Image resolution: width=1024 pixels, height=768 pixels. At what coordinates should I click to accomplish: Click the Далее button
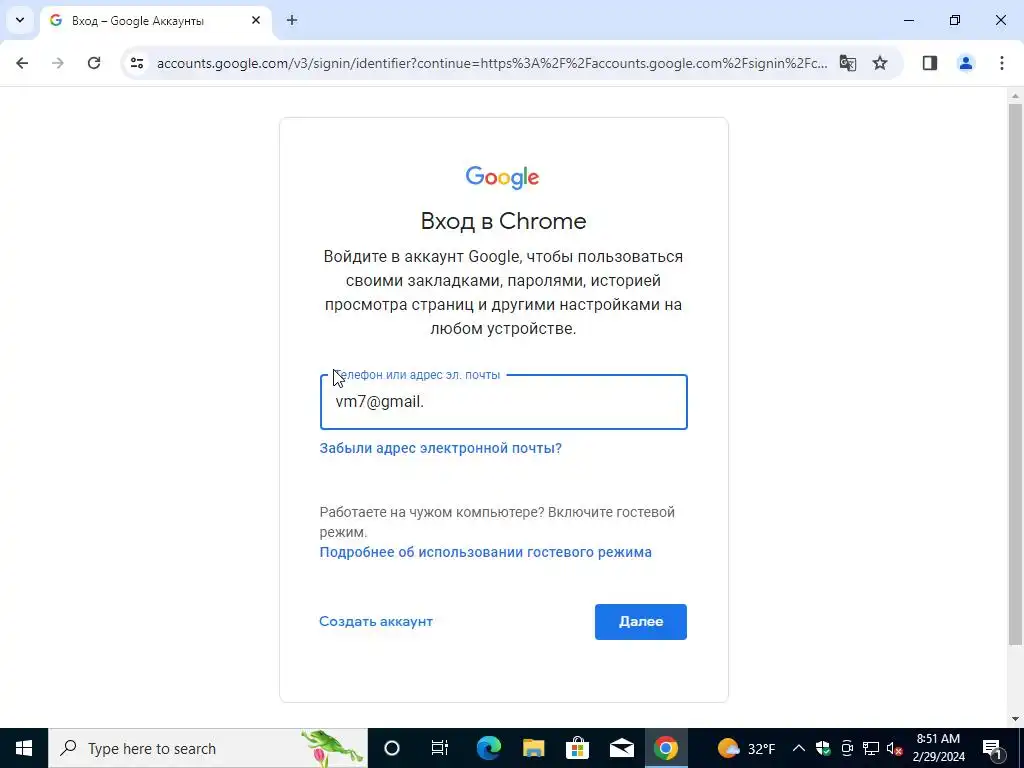tap(641, 622)
